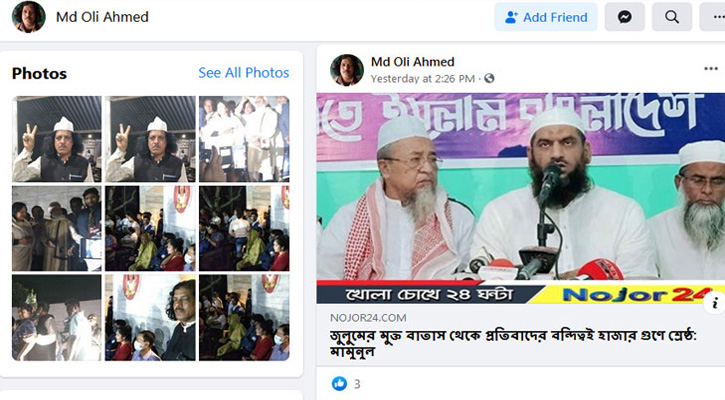Click the post author's profile picture
The image size is (725, 400).
(347, 70)
